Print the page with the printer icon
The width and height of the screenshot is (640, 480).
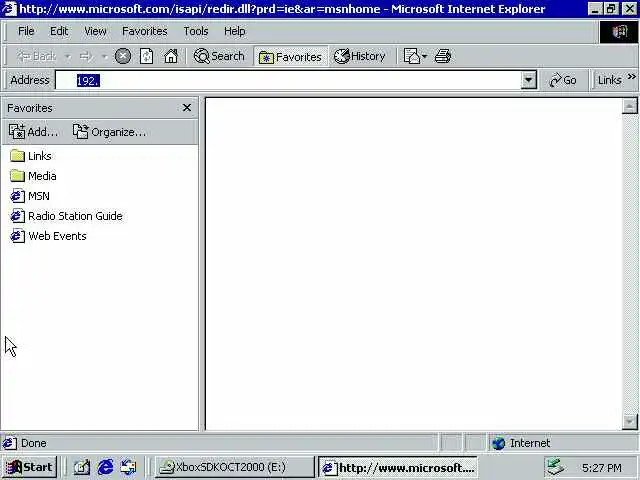[x=442, y=56]
